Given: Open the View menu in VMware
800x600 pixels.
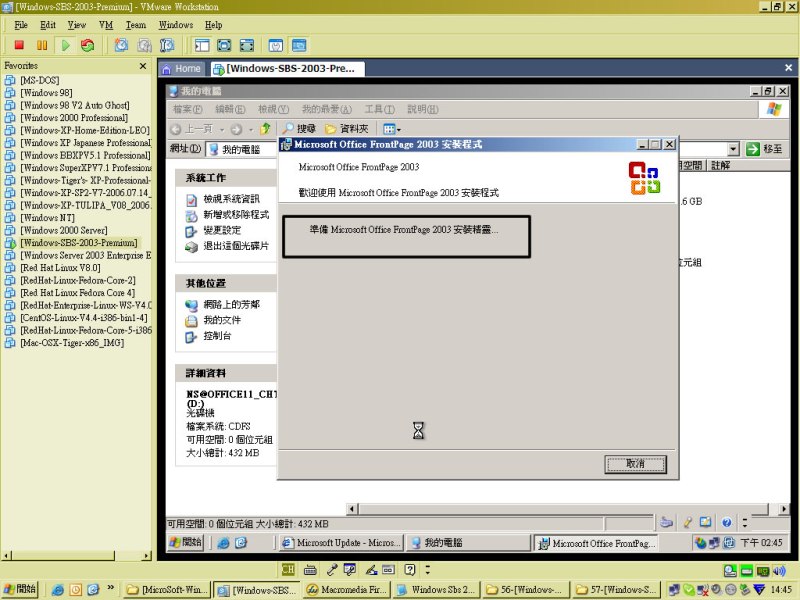Looking at the screenshot, I should (77, 25).
